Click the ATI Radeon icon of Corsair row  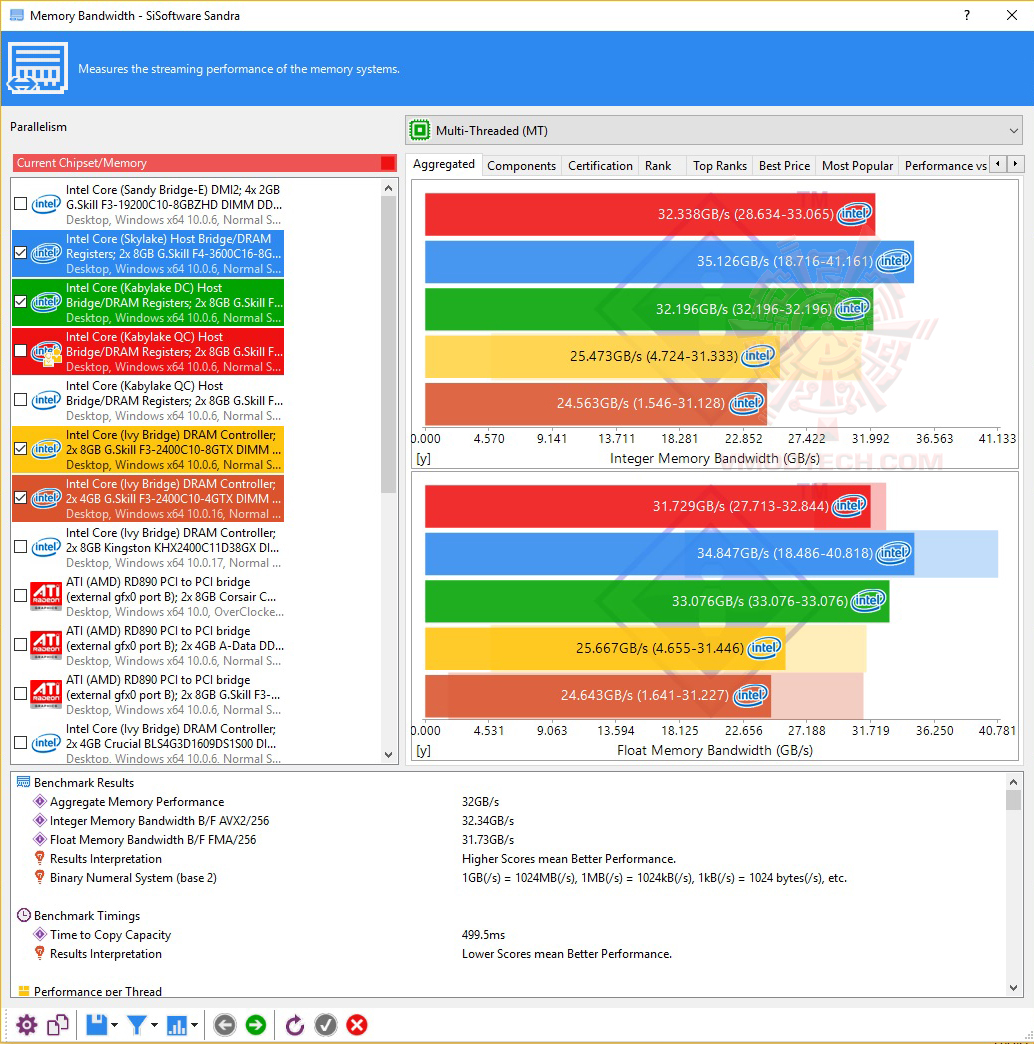47,596
